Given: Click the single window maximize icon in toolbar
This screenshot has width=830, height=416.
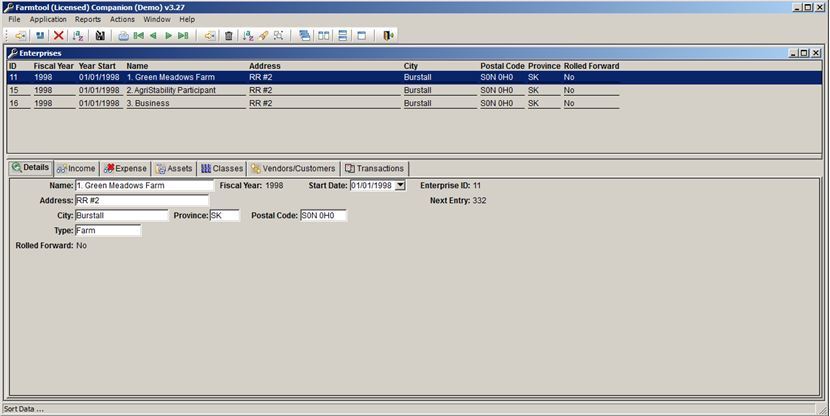Looking at the screenshot, I should click(x=362, y=35).
